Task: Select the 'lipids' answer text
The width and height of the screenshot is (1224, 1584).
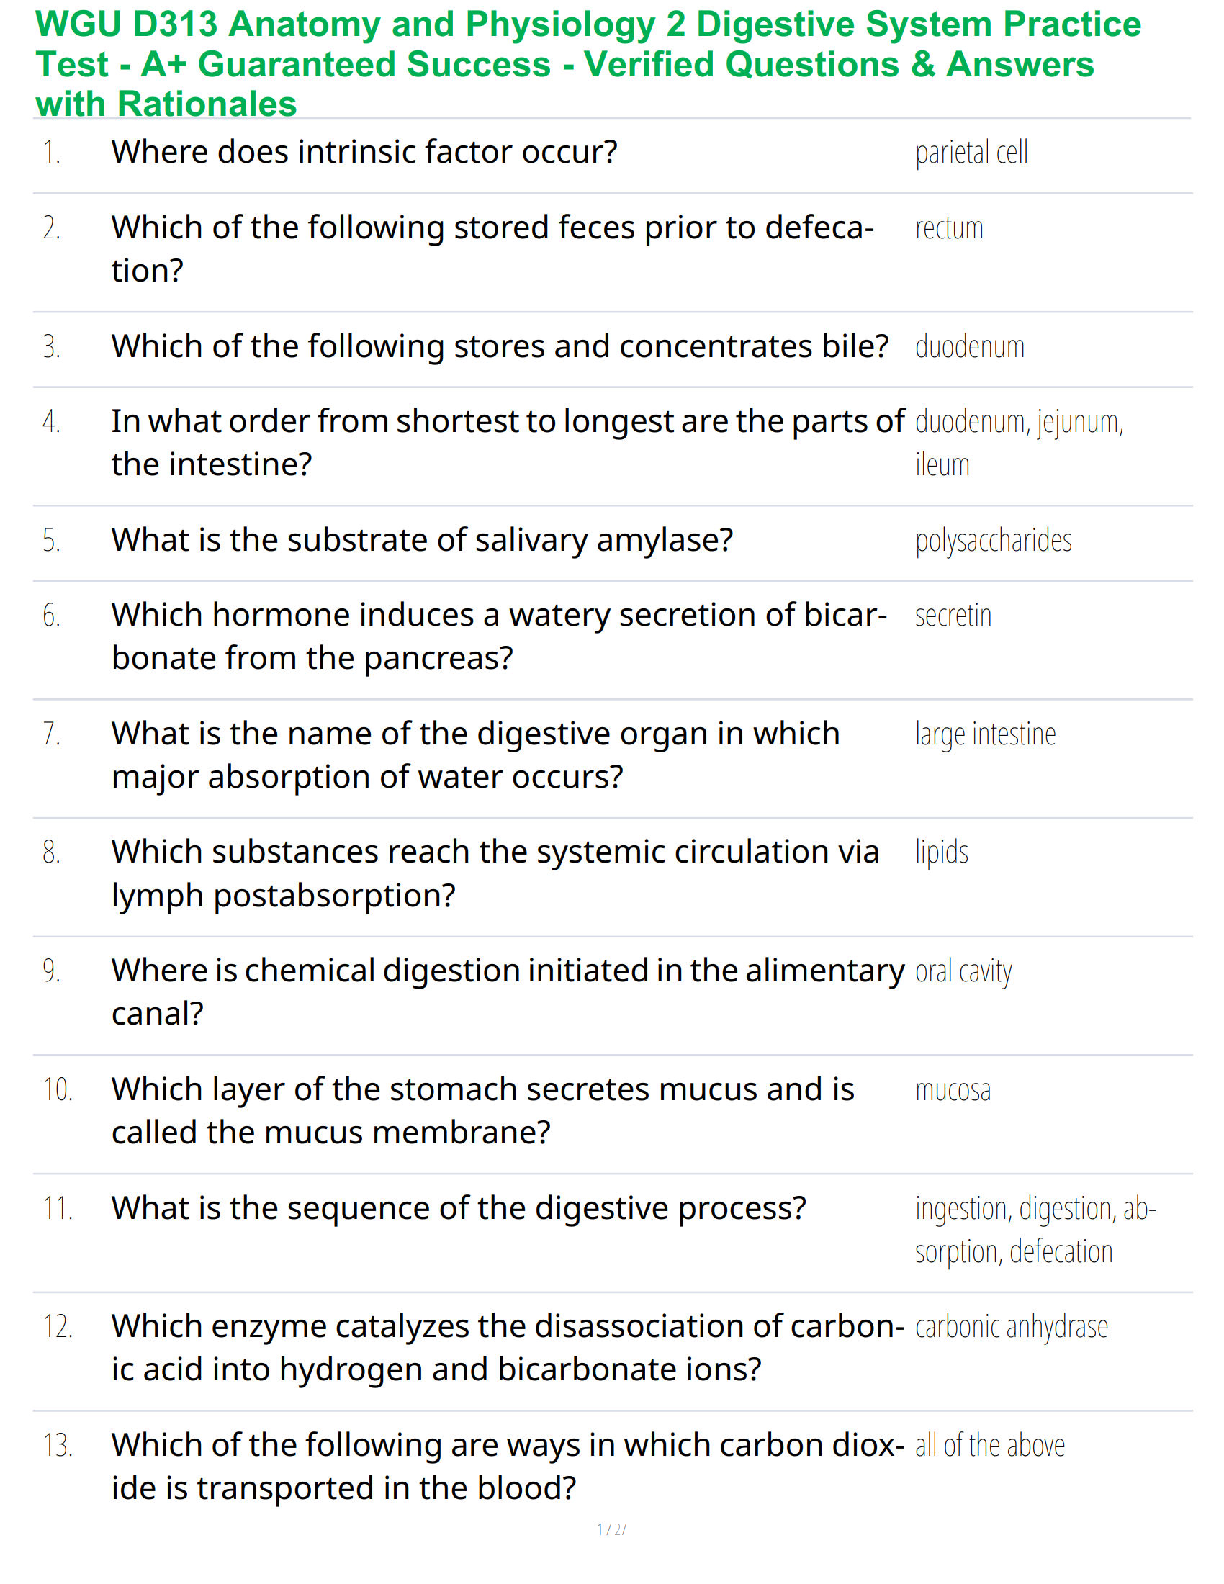Action: point(941,853)
